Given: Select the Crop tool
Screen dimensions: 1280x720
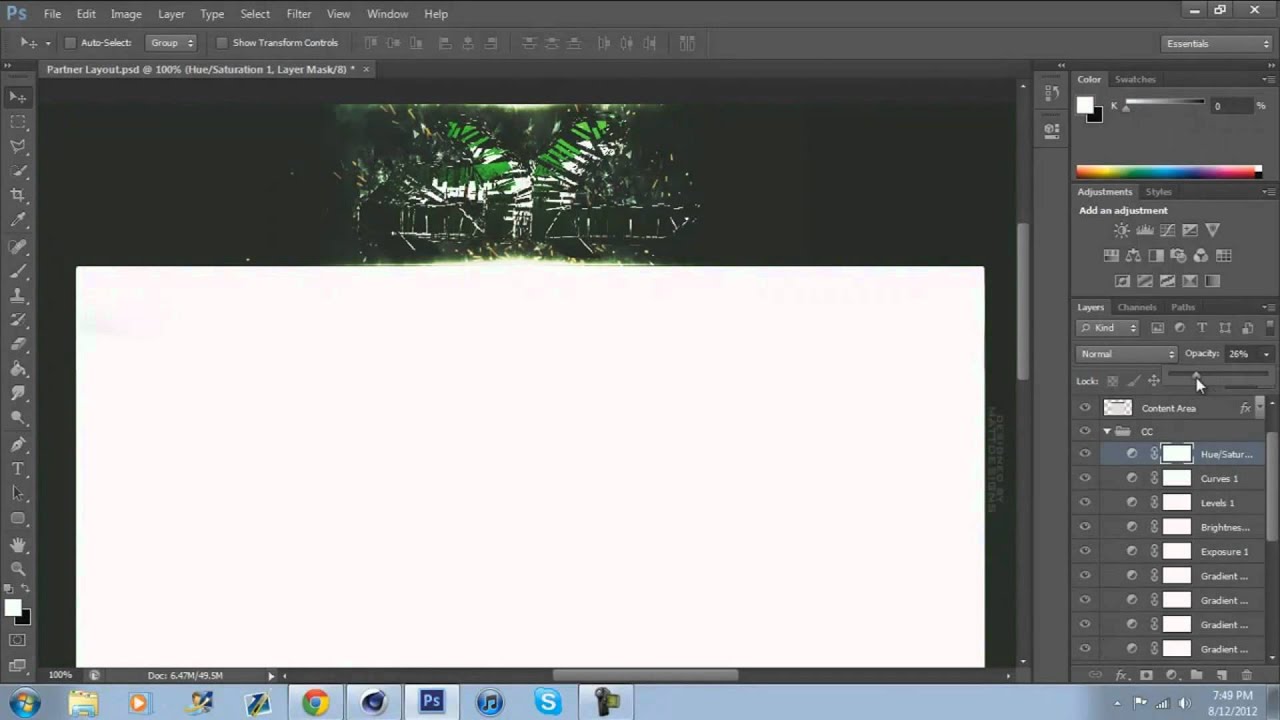Looking at the screenshot, I should coord(18,195).
